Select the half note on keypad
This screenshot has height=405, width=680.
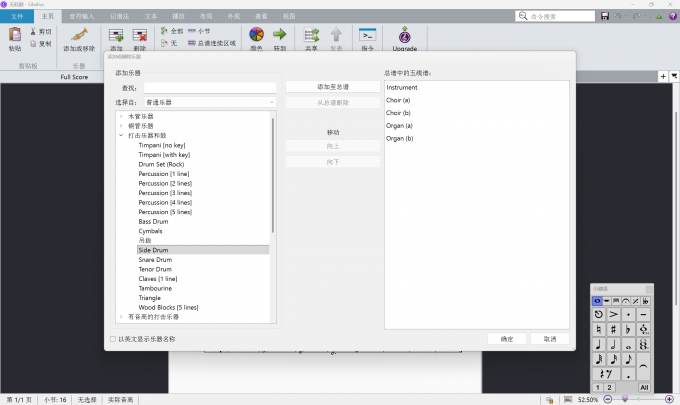pos(613,344)
